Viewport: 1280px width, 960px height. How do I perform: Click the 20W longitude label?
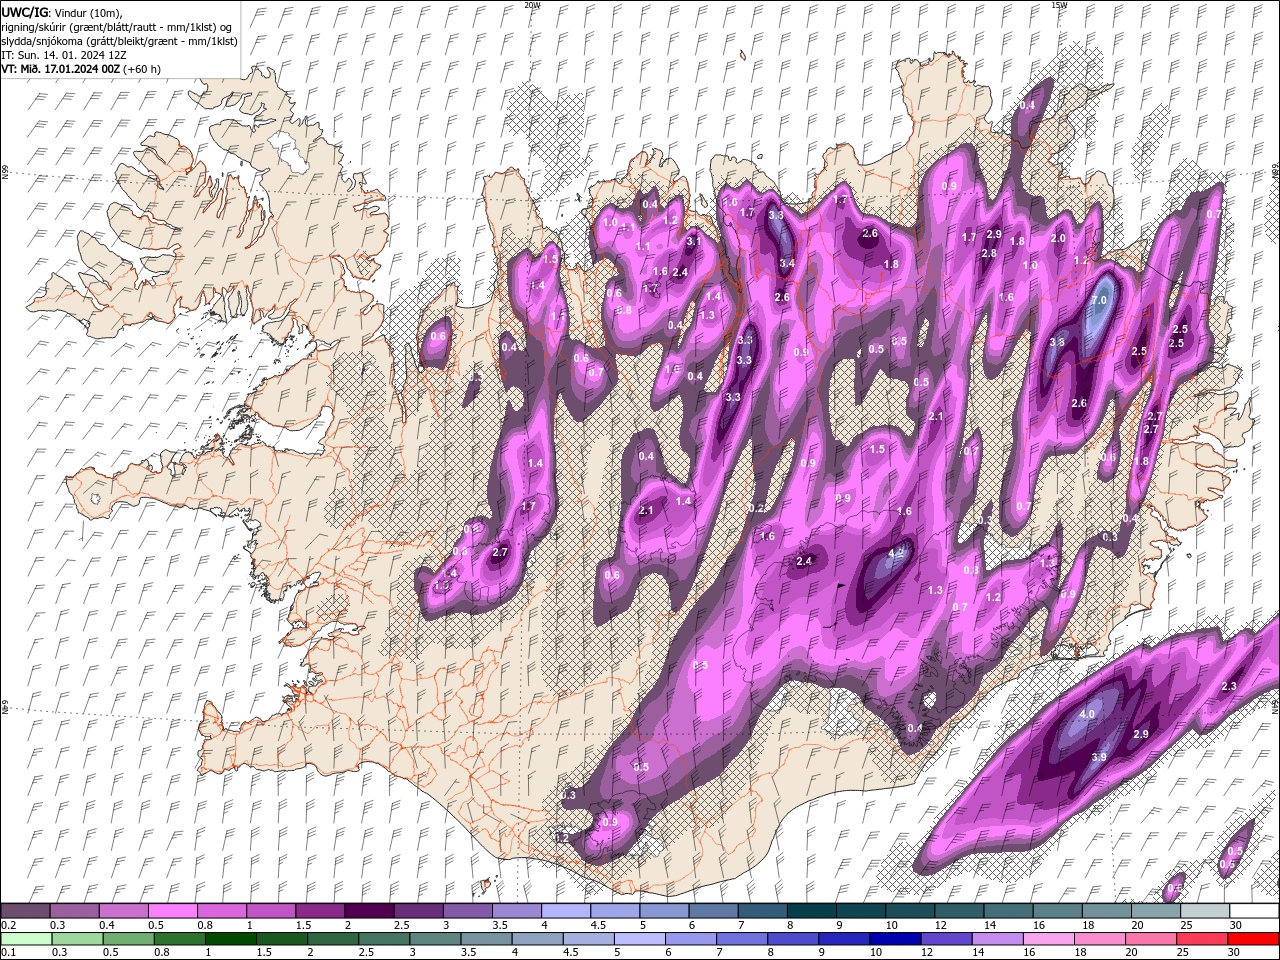pyautogui.click(x=532, y=5)
